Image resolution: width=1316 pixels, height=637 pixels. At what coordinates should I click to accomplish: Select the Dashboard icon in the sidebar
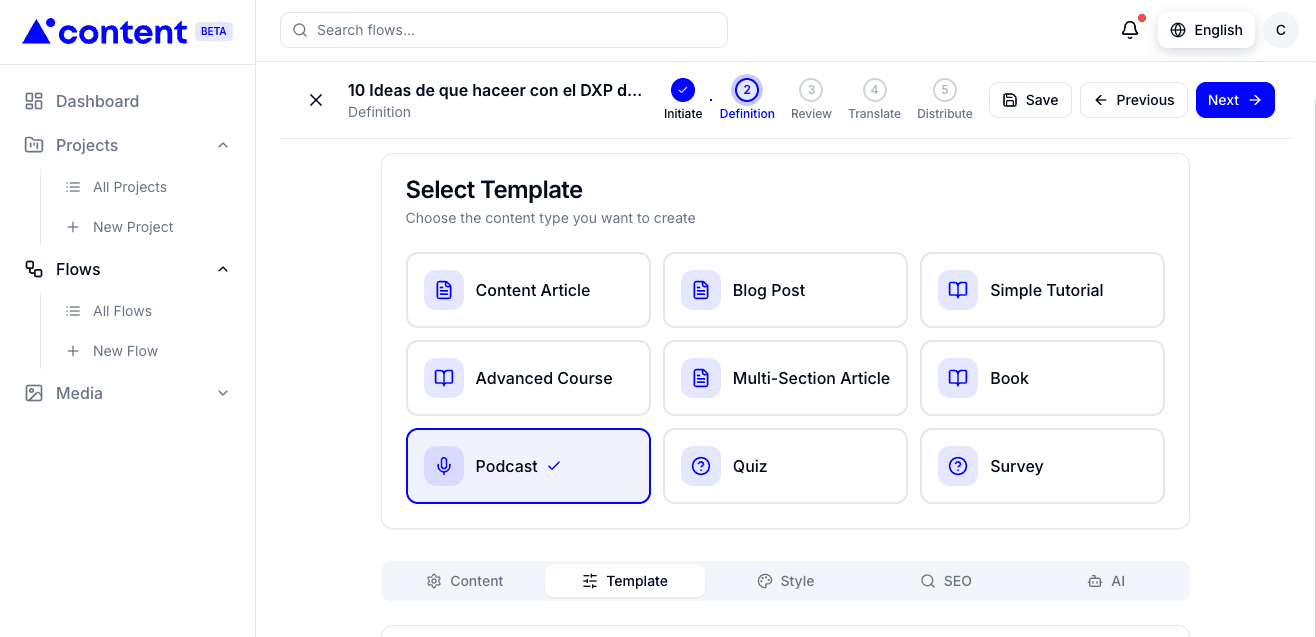[33, 100]
